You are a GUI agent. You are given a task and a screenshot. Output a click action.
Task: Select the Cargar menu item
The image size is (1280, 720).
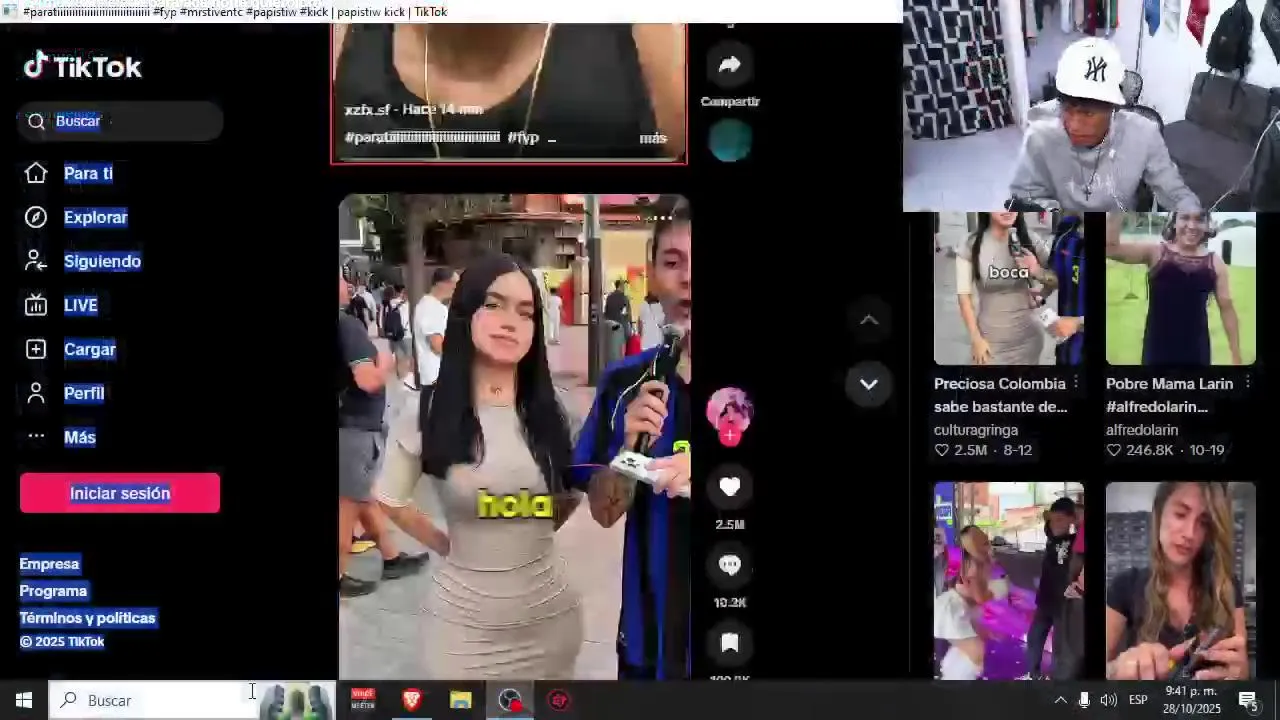pos(90,349)
